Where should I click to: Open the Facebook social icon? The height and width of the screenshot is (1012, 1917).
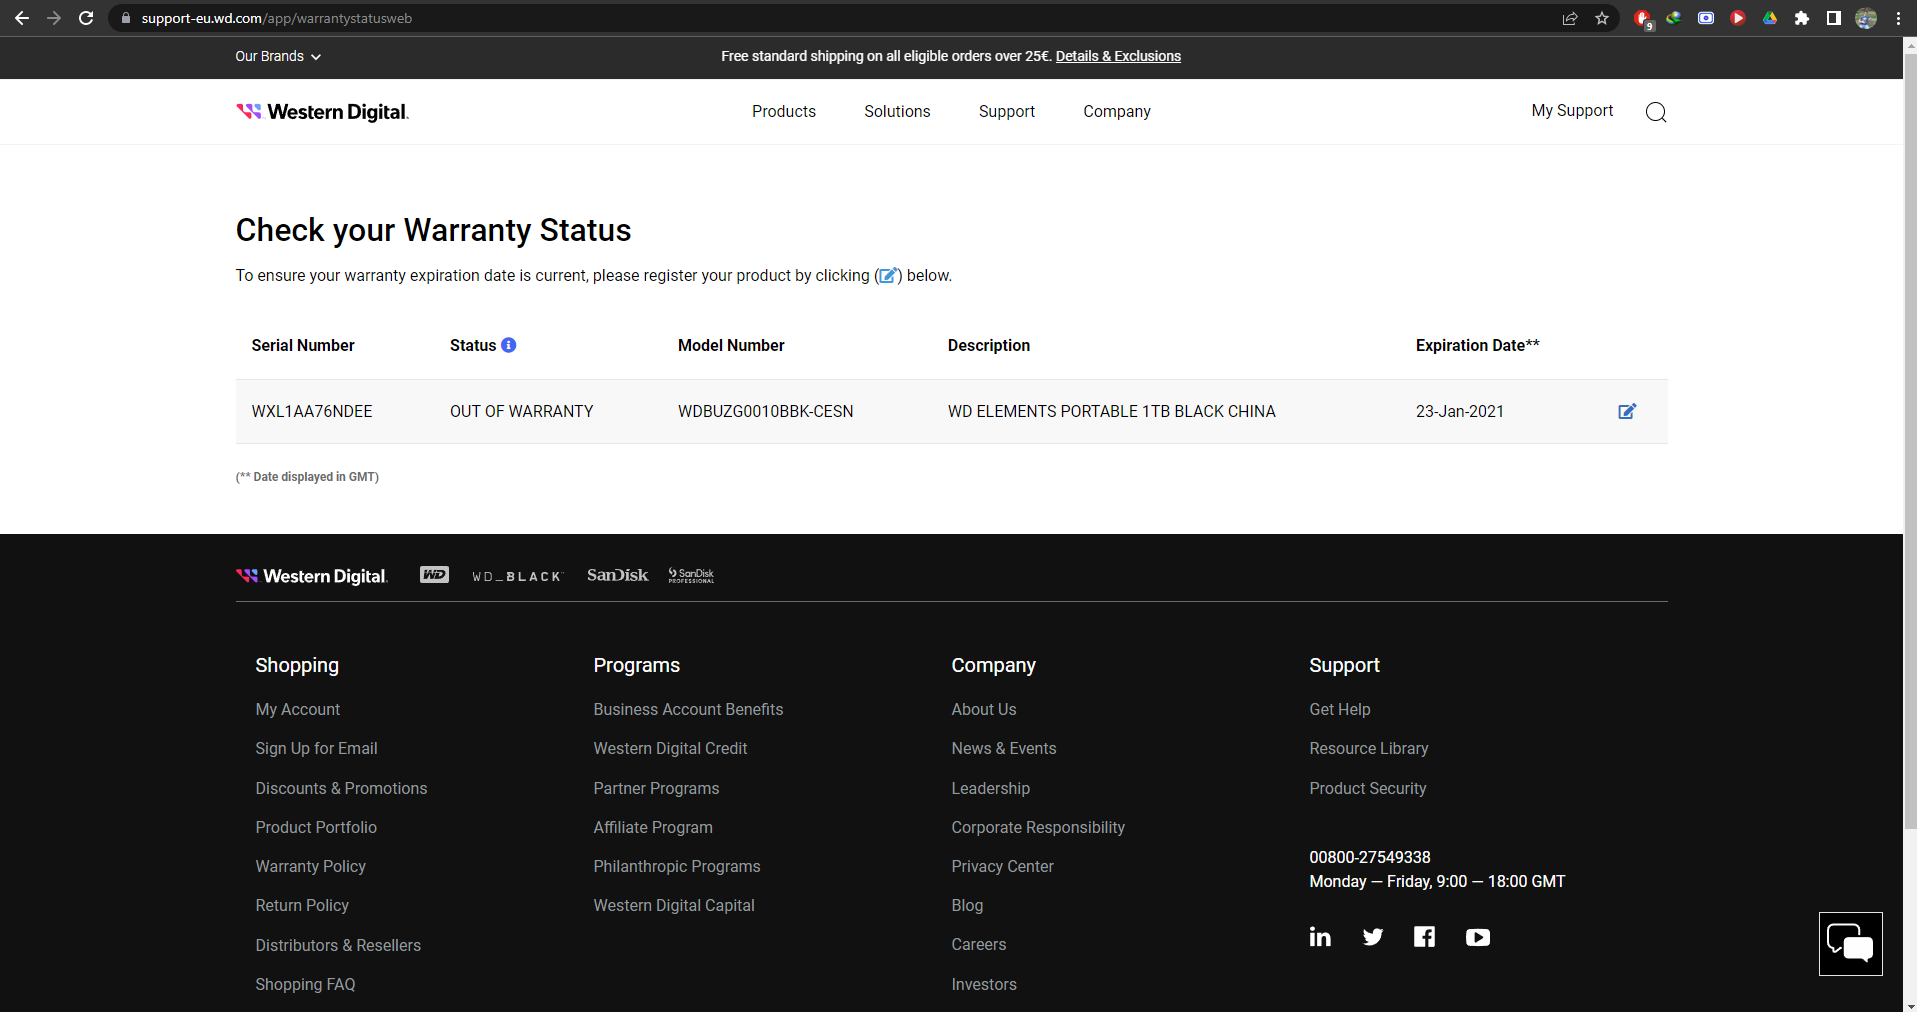tap(1425, 937)
